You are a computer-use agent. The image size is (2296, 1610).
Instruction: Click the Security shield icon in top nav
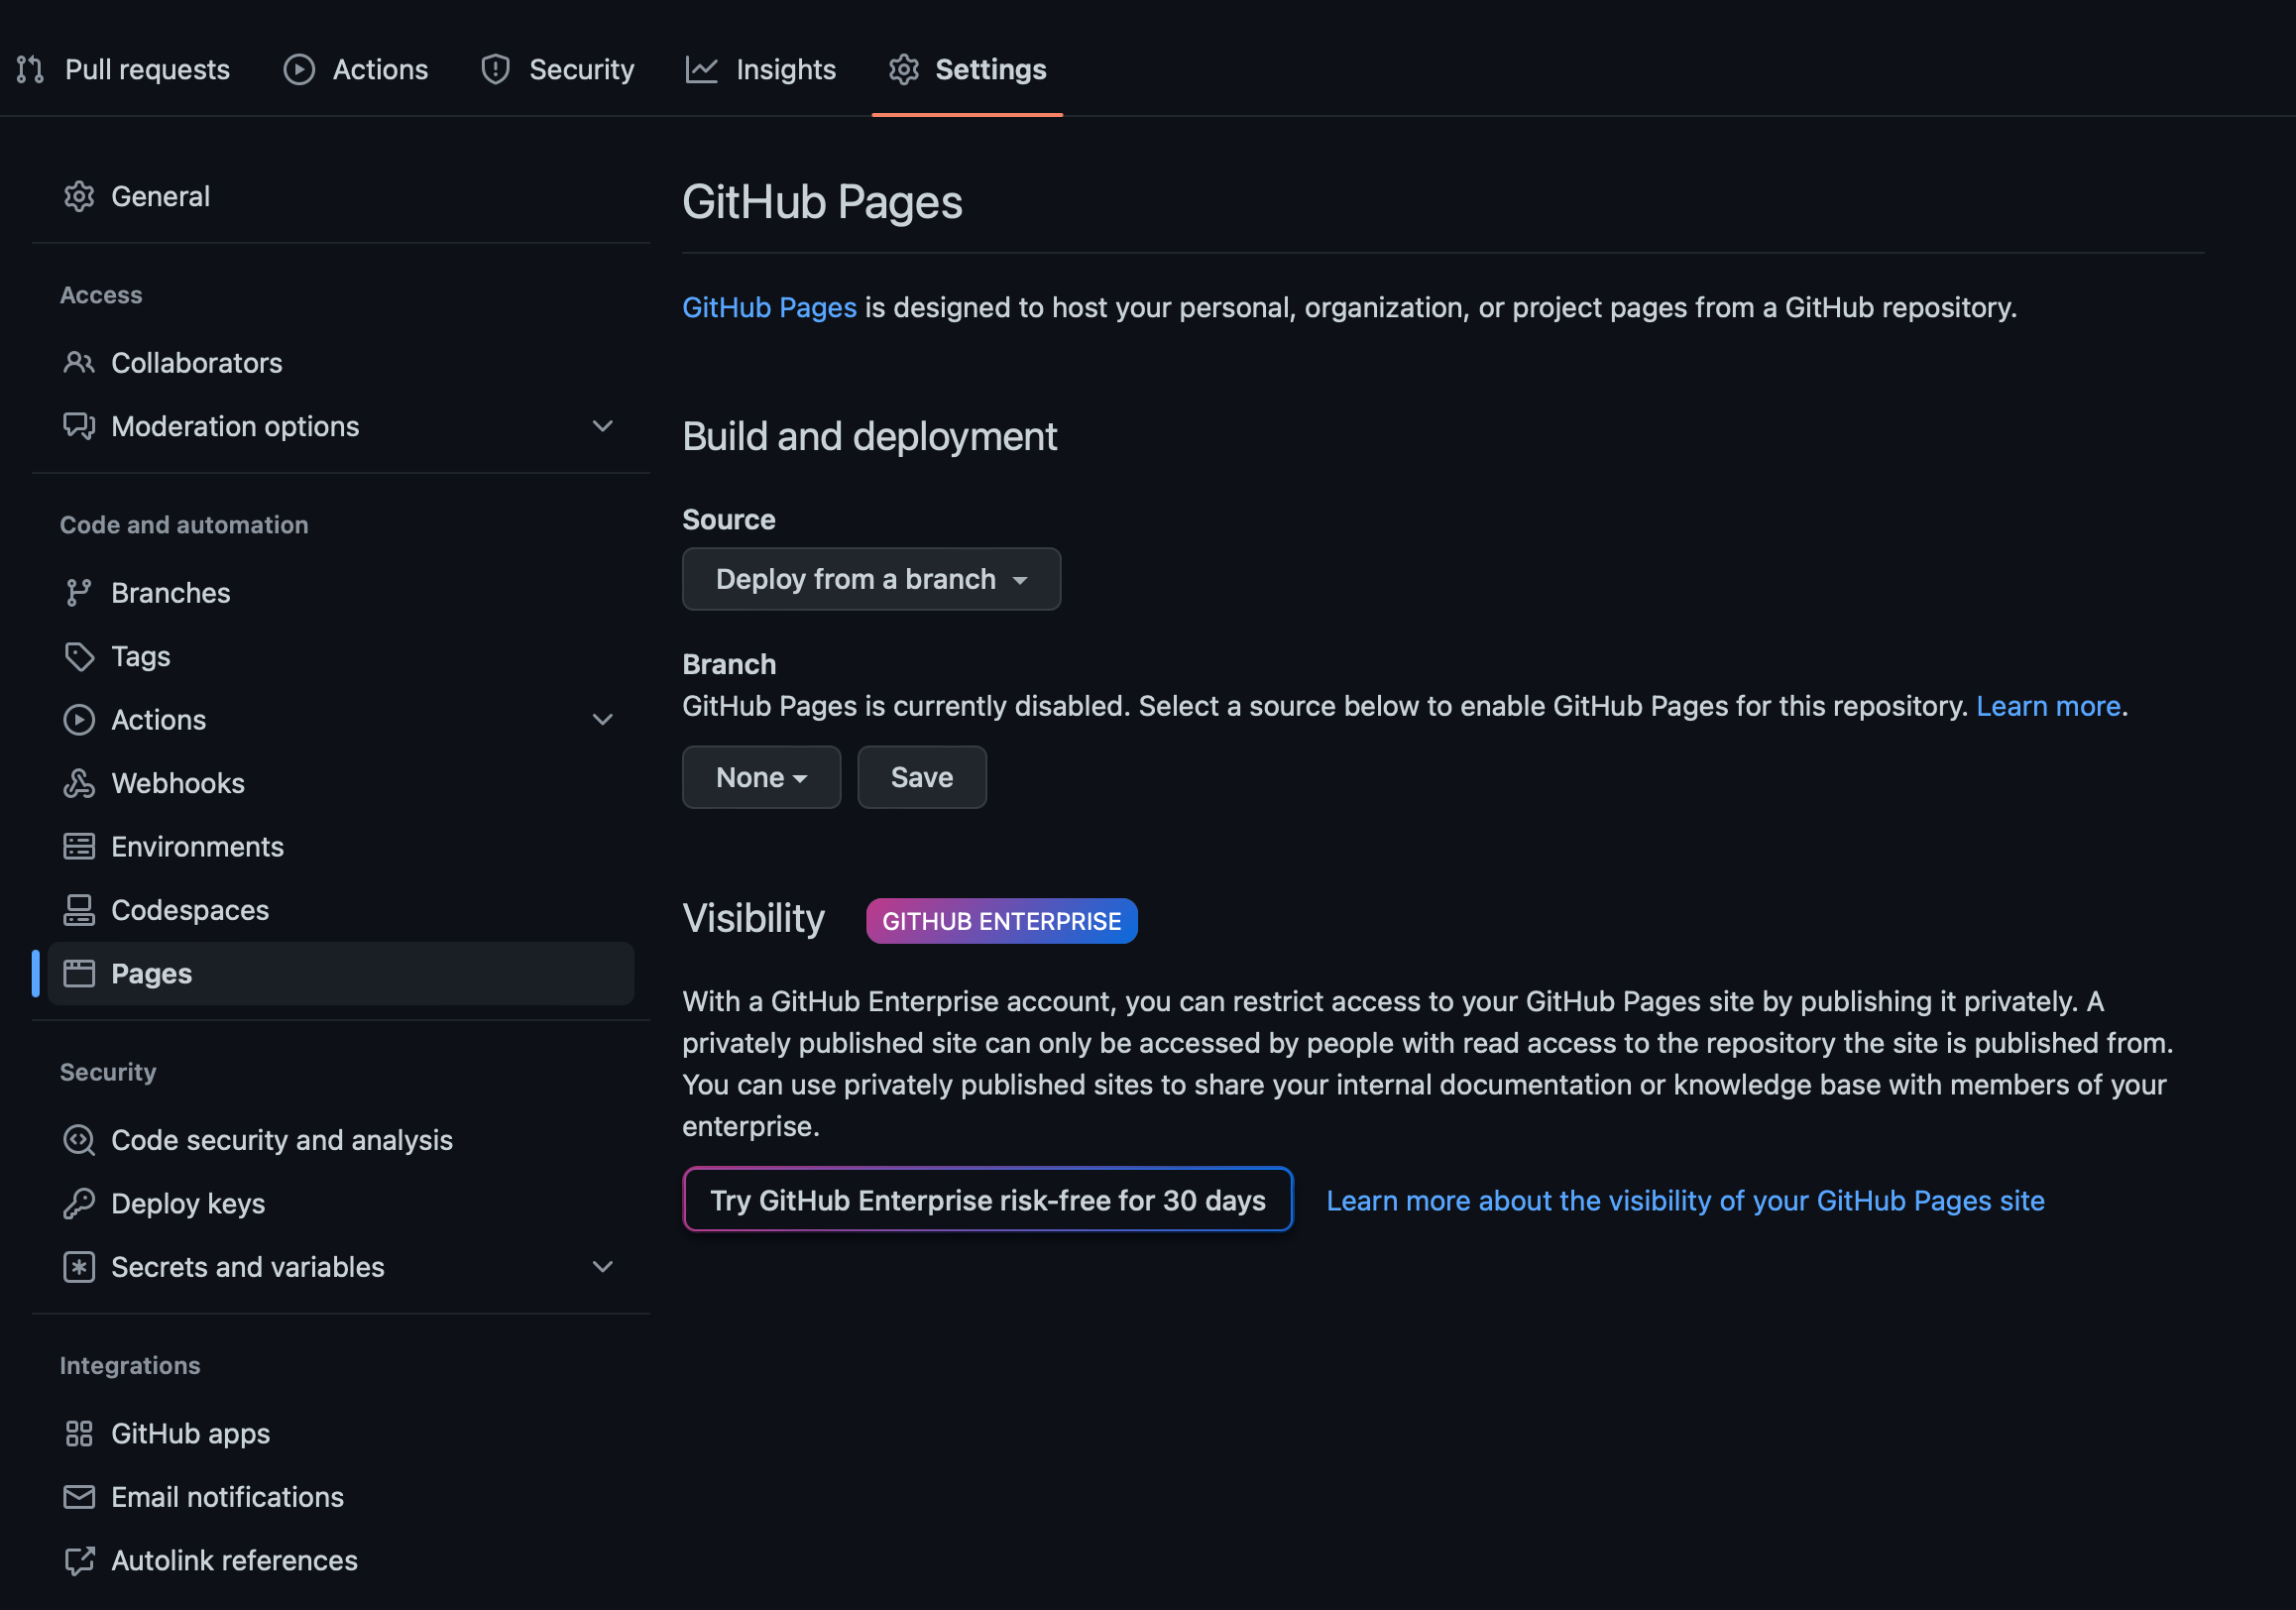coord(495,69)
